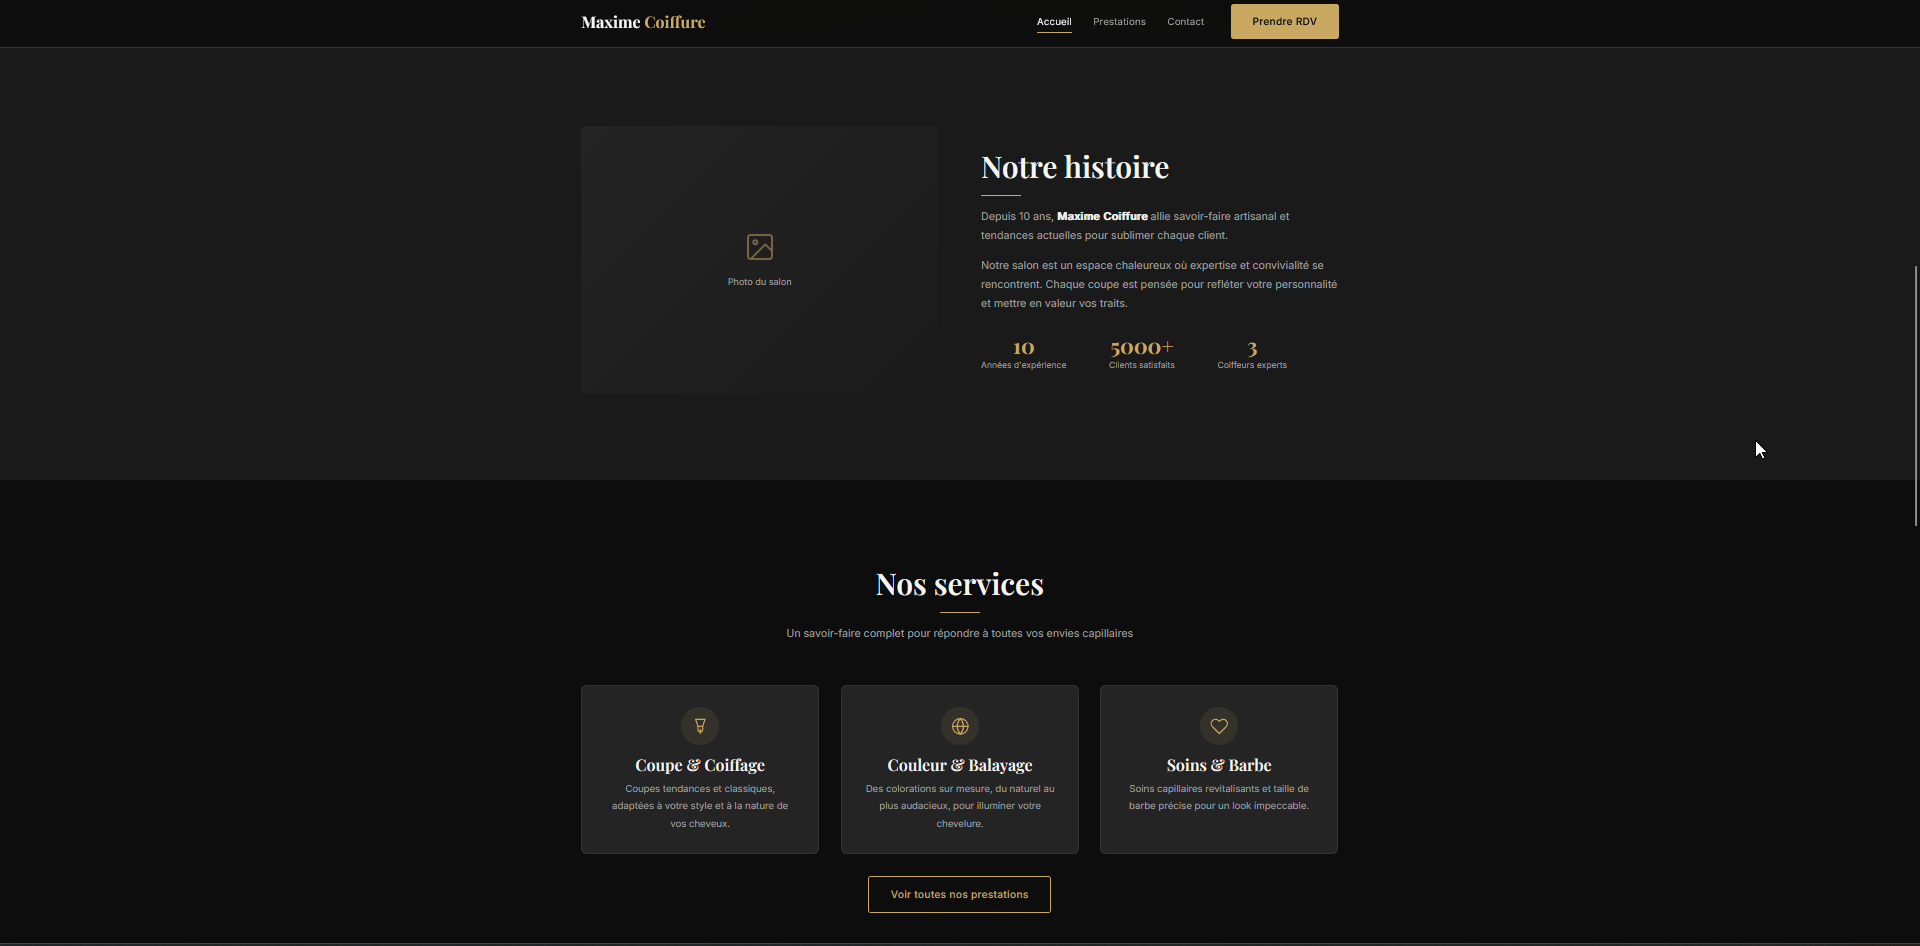Click the Photo du salon caption
1920x946 pixels.
(x=759, y=282)
